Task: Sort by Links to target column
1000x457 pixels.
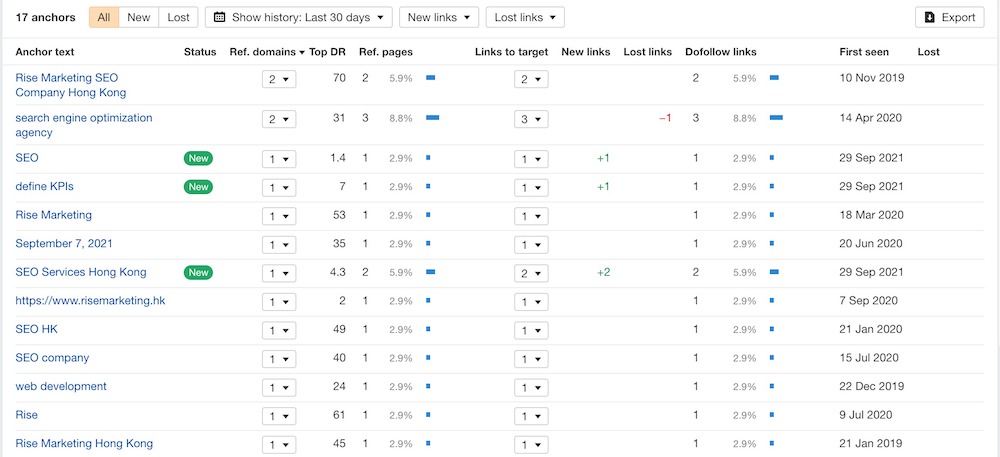Action: click(511, 52)
